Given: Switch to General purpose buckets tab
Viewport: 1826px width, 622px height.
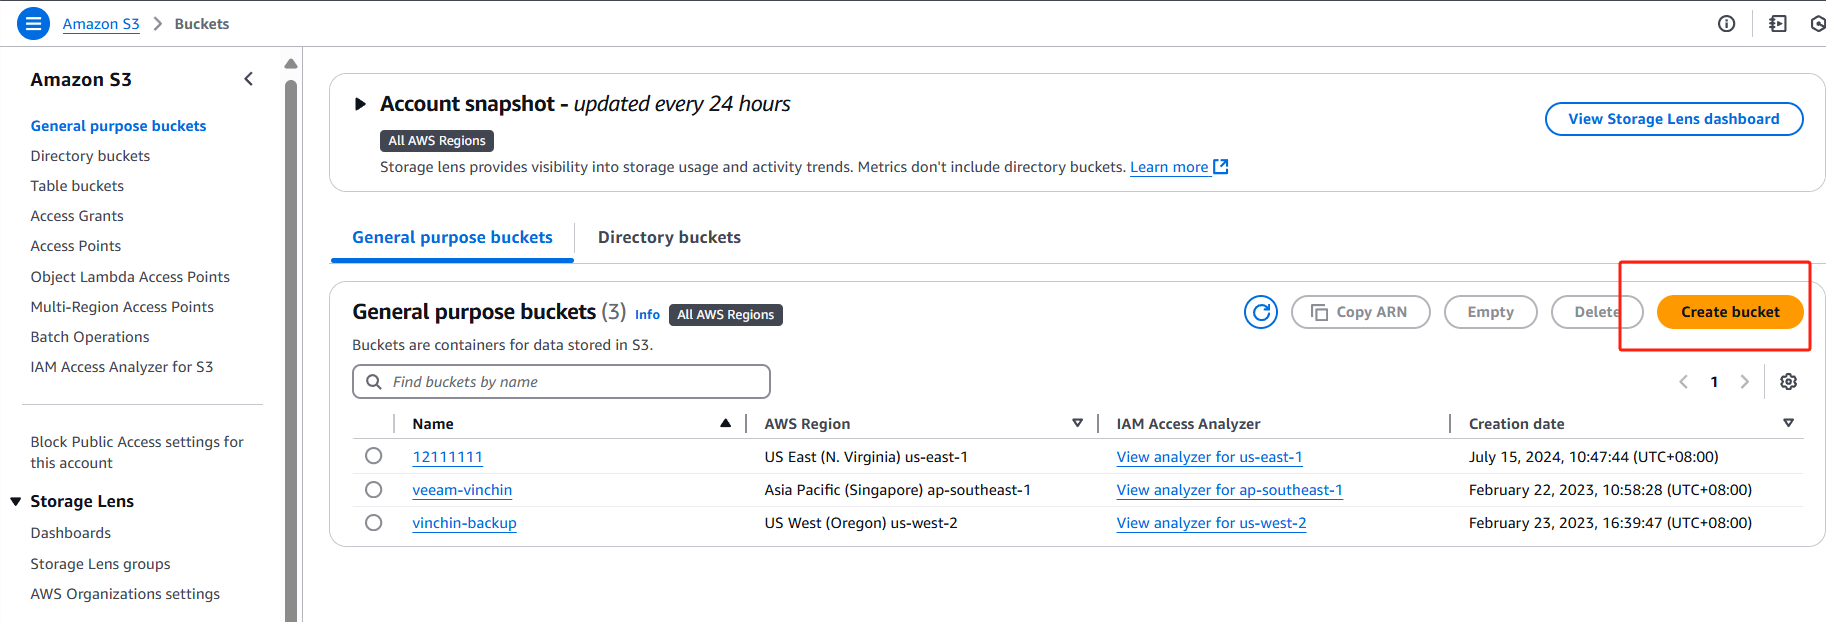Looking at the screenshot, I should (452, 238).
